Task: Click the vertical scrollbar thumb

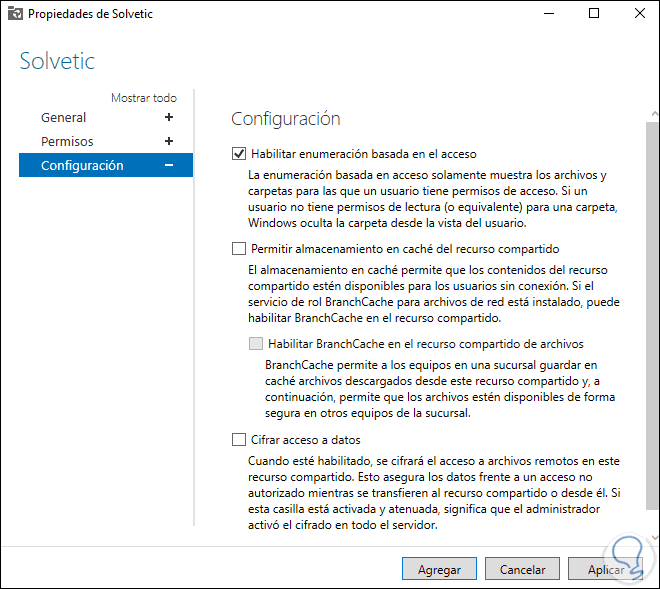Action: click(652, 316)
